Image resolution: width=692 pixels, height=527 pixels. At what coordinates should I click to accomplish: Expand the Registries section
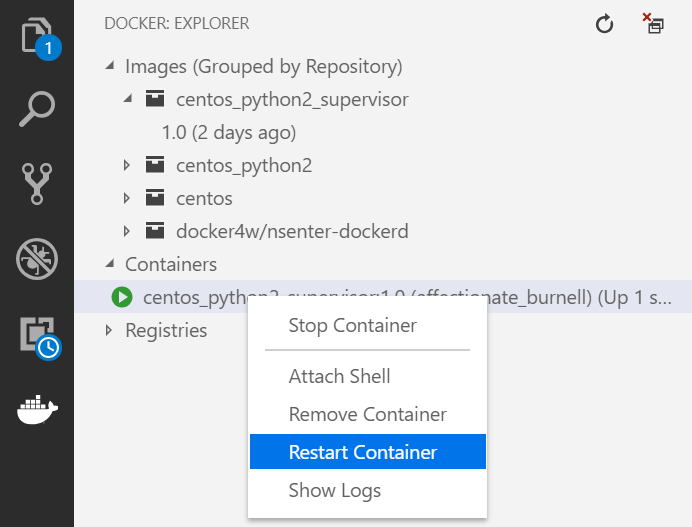tap(109, 330)
